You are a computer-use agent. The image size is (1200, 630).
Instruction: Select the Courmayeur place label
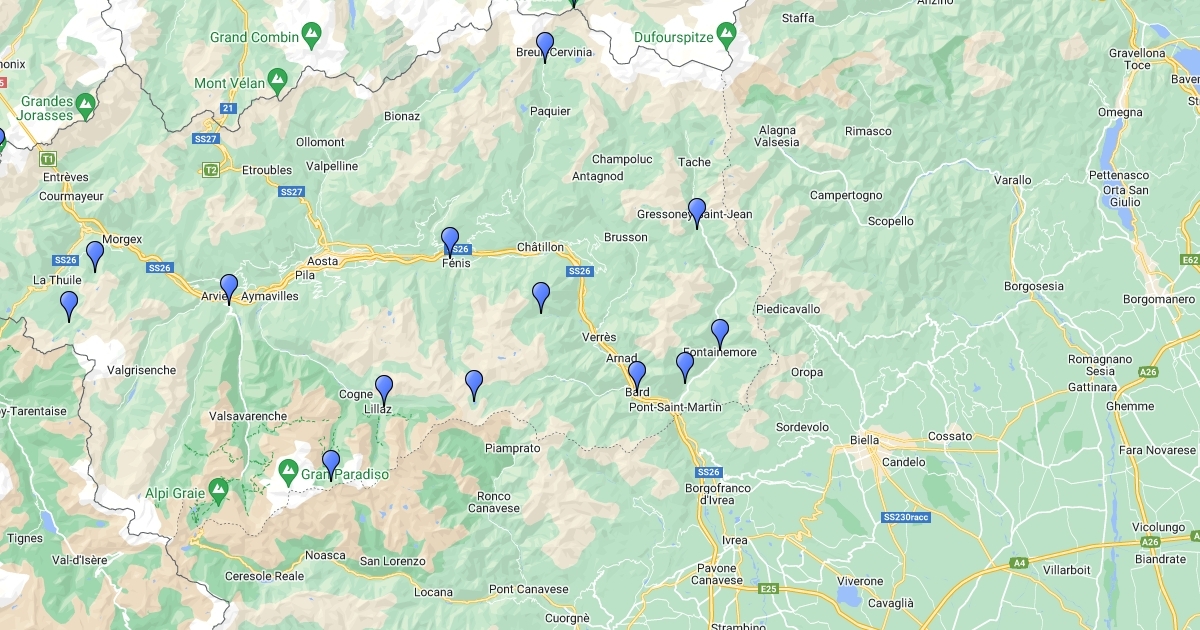(x=71, y=196)
